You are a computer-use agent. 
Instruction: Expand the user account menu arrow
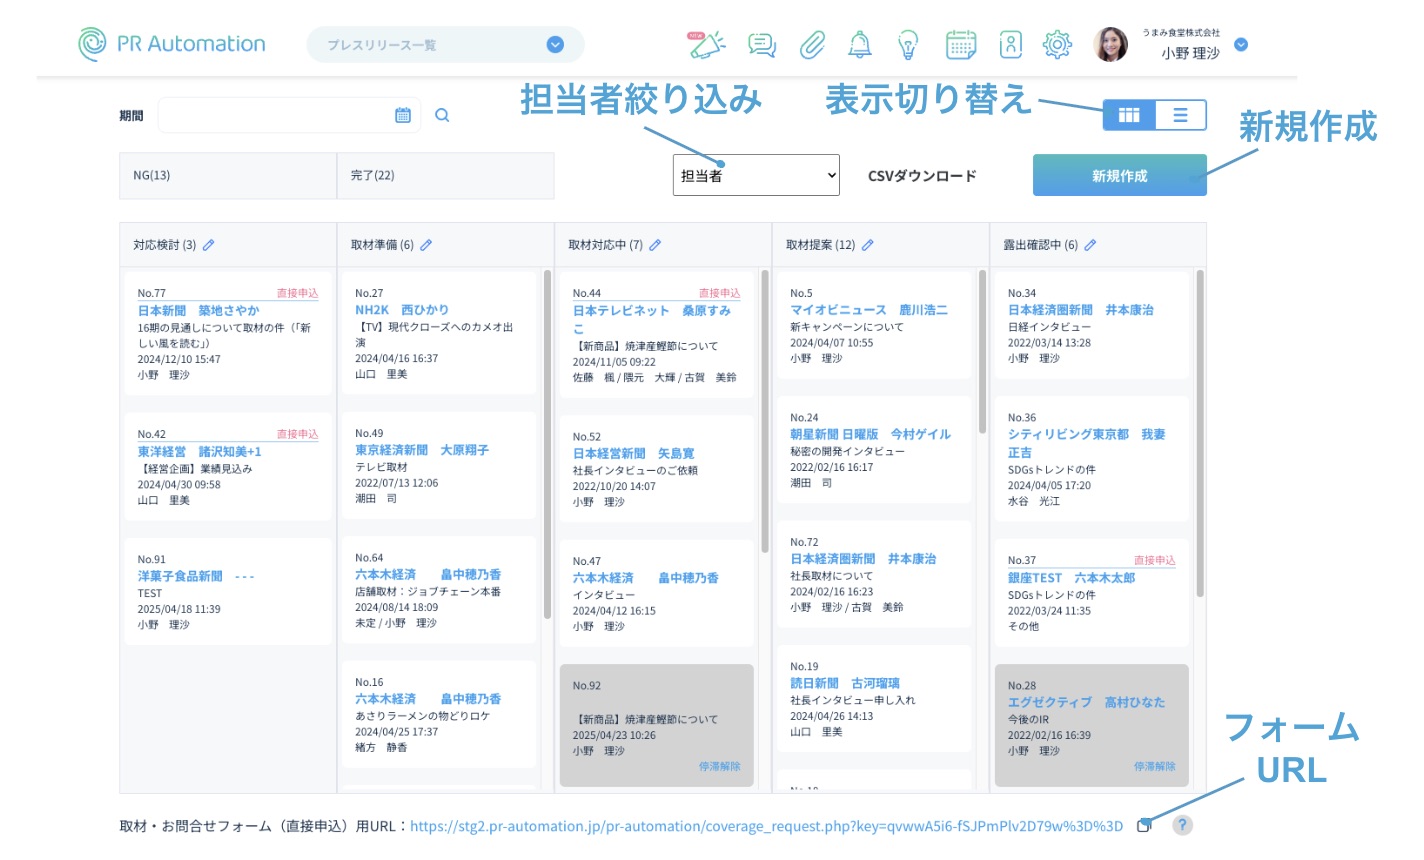(x=1241, y=44)
